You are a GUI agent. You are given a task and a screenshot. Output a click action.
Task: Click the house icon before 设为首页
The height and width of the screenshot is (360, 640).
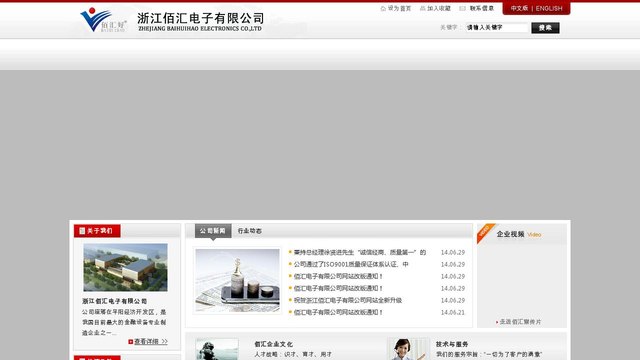[383, 9]
